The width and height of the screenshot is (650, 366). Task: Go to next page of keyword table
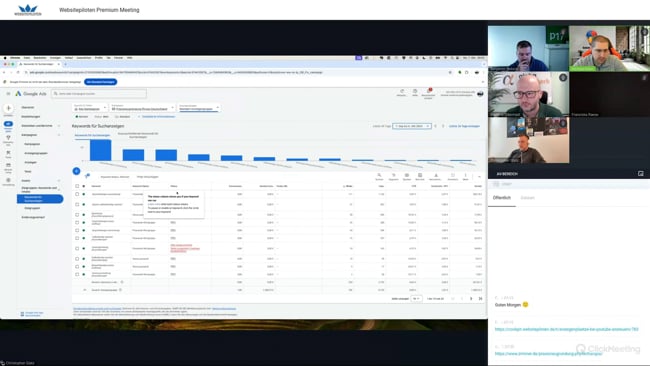tap(471, 298)
